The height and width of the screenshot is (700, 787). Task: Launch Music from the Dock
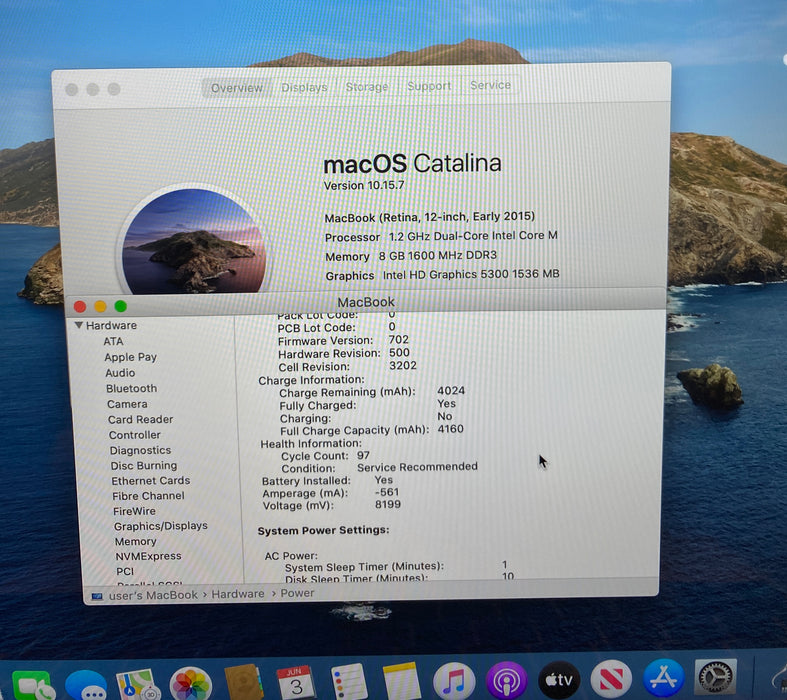[454, 681]
